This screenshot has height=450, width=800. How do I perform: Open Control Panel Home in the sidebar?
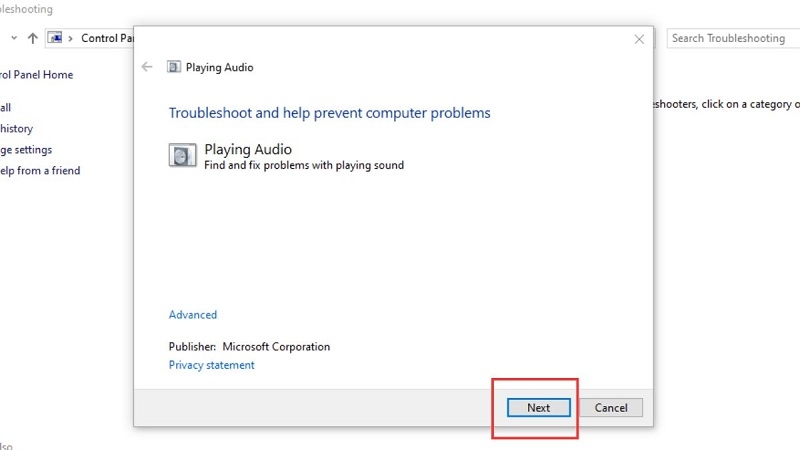tap(37, 75)
